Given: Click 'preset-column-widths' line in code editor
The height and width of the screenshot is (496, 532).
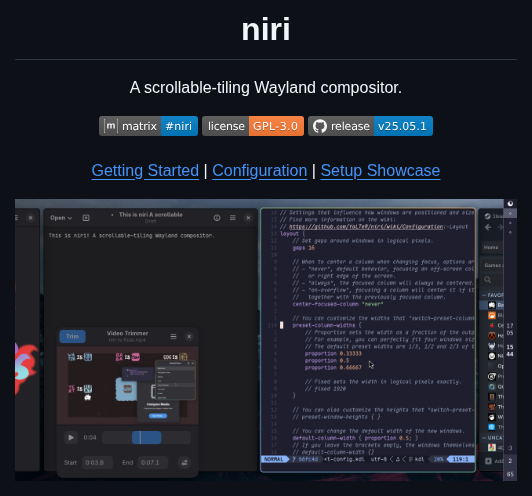Looking at the screenshot, I should point(327,325).
